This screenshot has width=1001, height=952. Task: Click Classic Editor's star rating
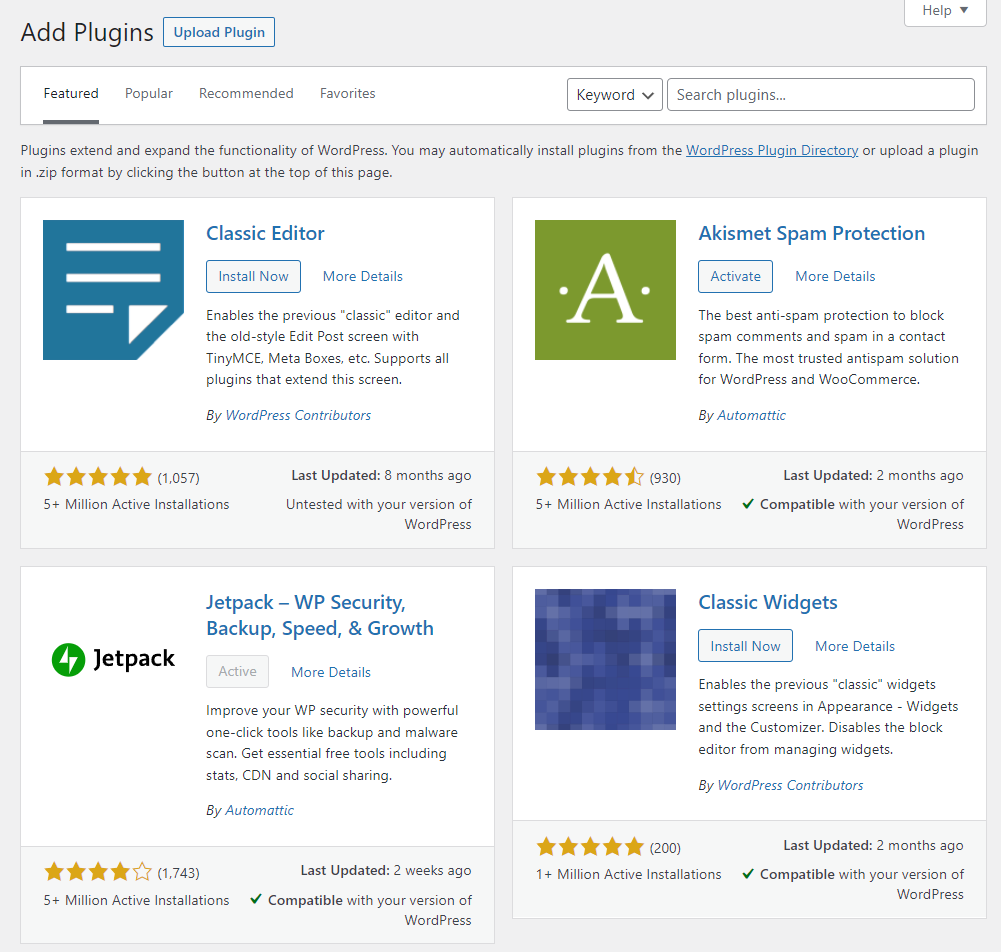[x=98, y=477]
